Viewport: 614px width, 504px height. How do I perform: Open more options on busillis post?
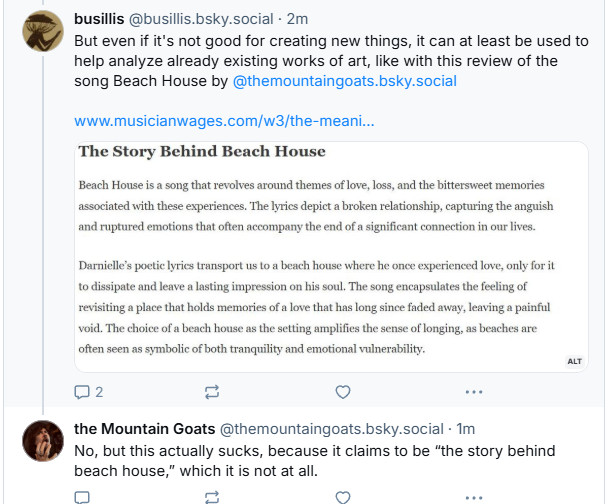(474, 392)
